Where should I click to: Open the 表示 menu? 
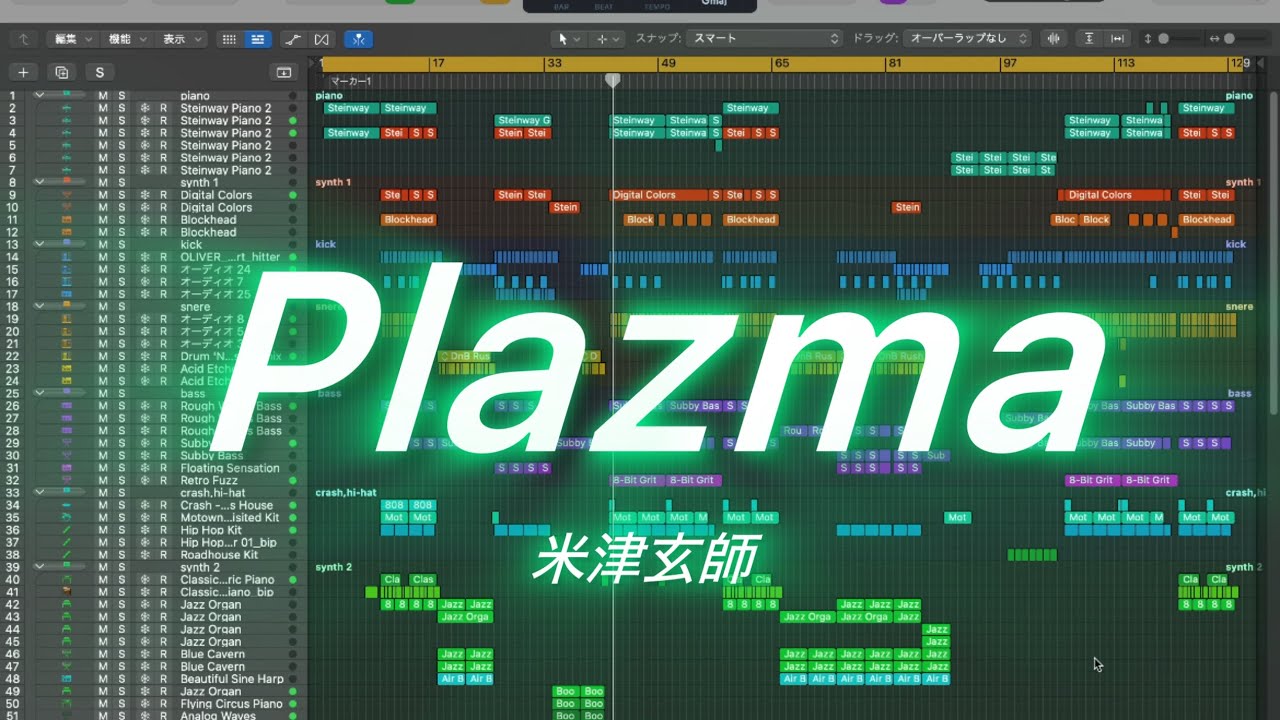click(181, 39)
